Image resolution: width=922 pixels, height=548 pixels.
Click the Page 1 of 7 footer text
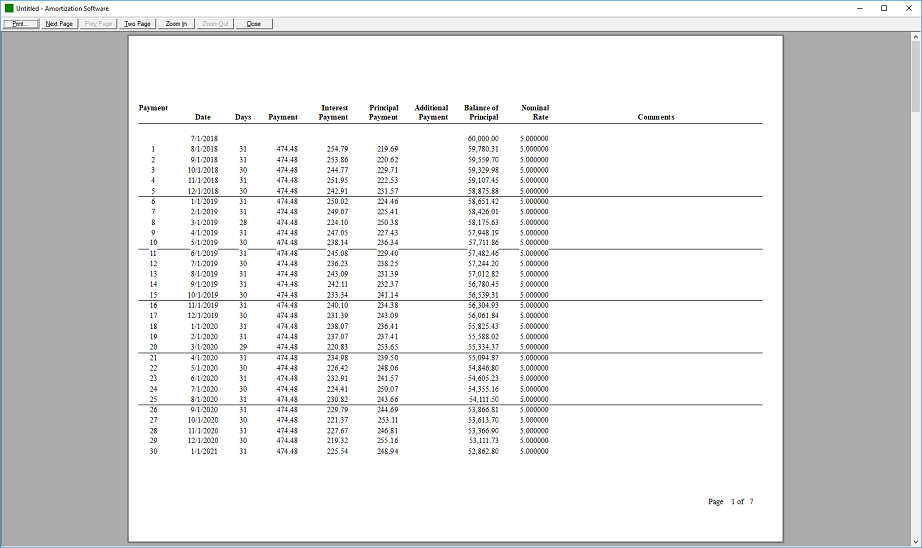(730, 501)
